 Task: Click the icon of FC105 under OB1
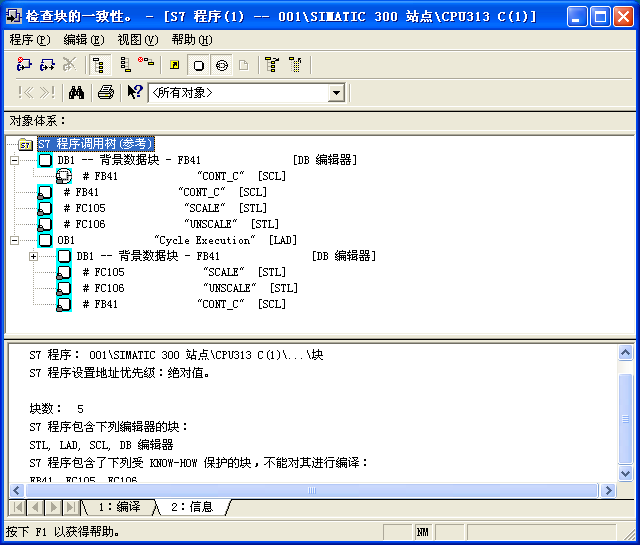(64, 272)
